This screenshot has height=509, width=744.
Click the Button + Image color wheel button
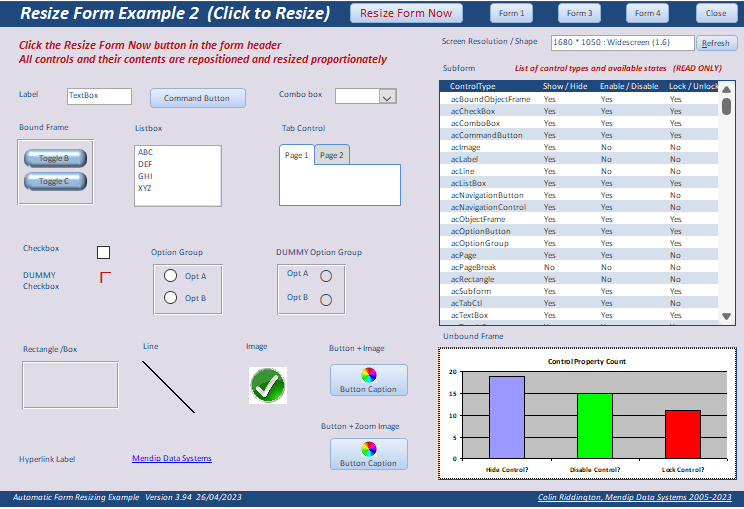coord(369,380)
